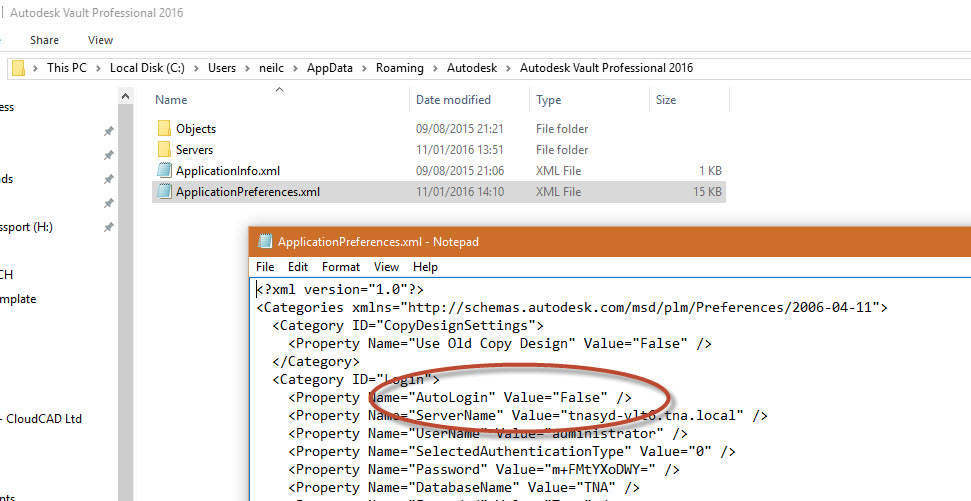Click date 11/01/2016 13:51
The height and width of the screenshot is (501, 971).
(459, 150)
